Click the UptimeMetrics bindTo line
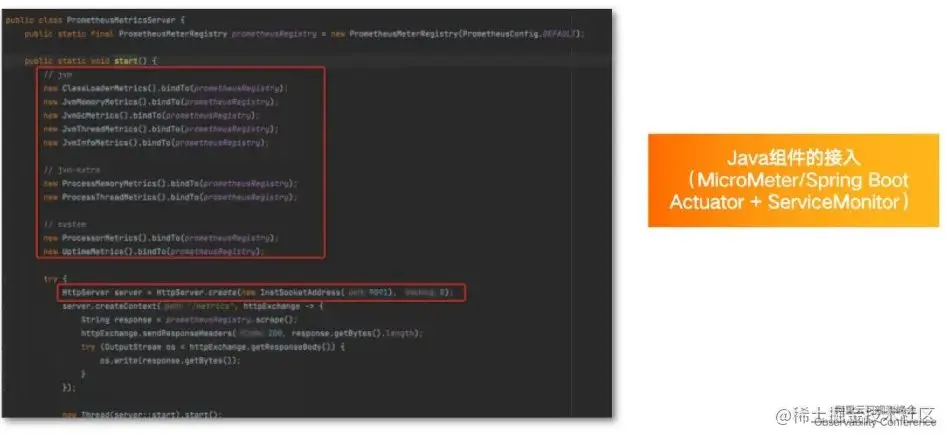Viewport: 951px width, 441px height. pyautogui.click(x=154, y=251)
